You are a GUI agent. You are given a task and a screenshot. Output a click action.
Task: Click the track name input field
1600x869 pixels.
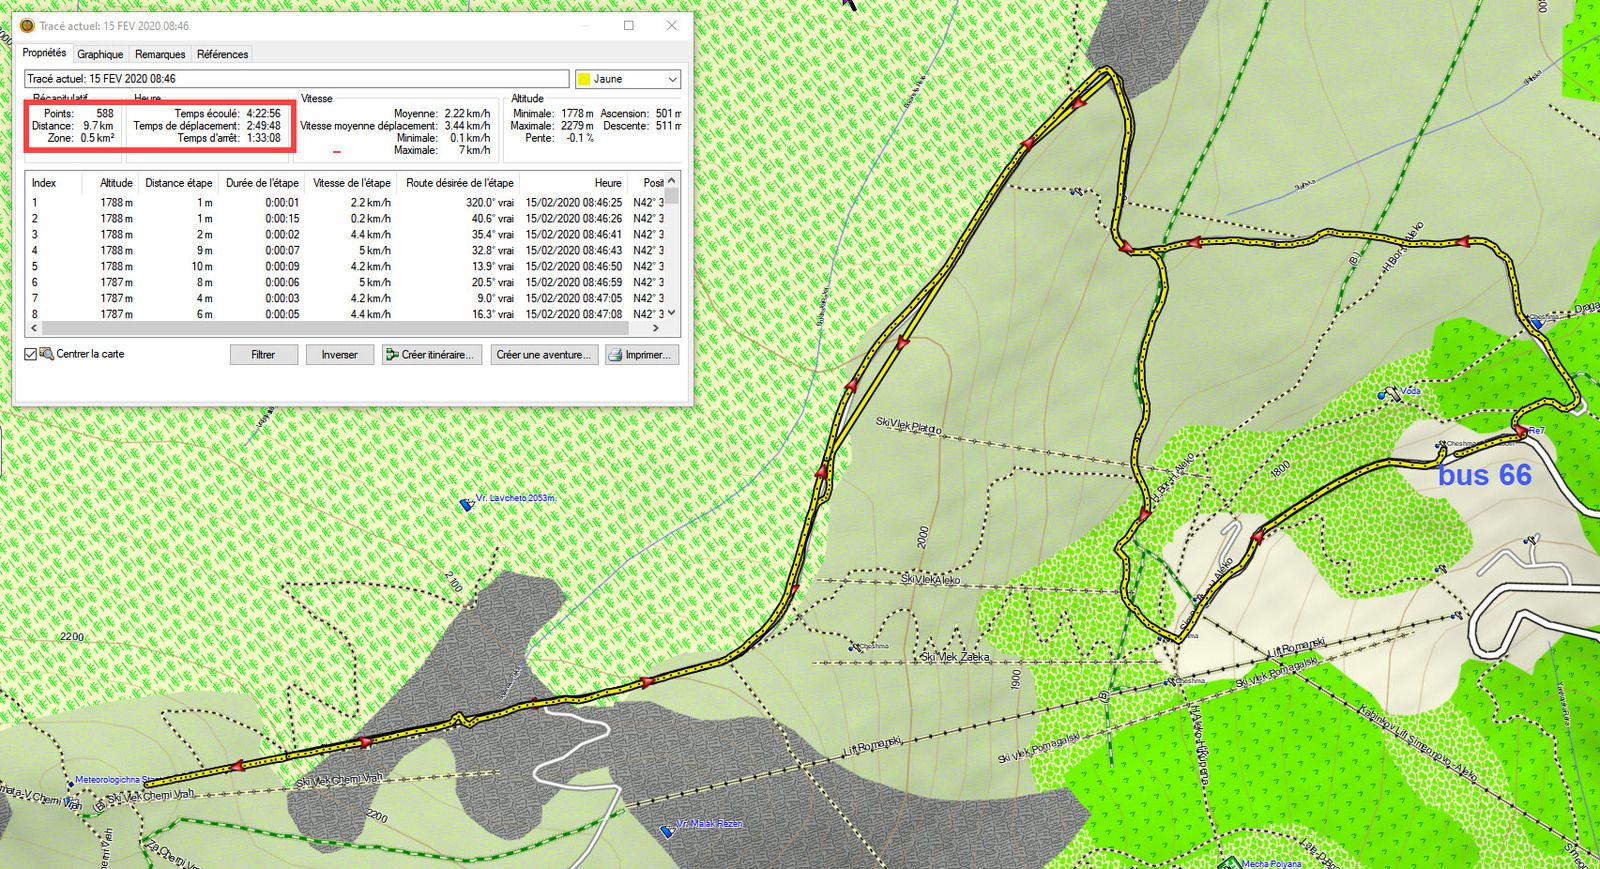click(x=297, y=79)
